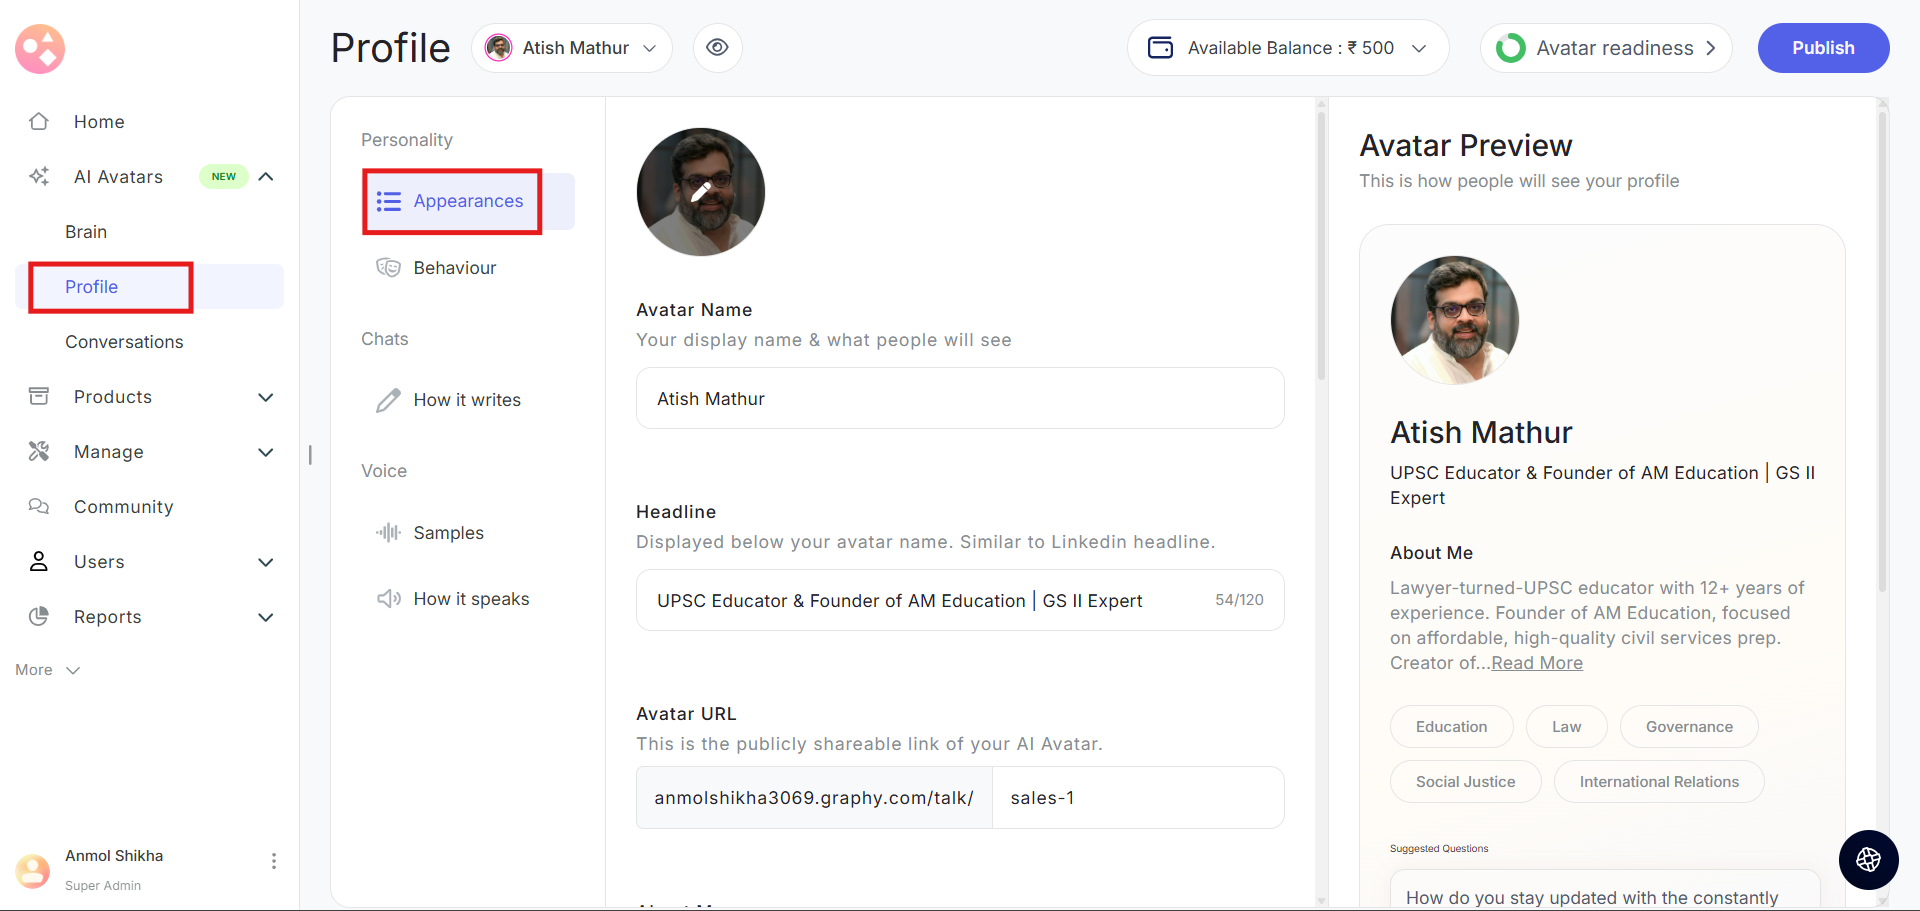
Task: Collapse the AI Avatars section
Action: click(x=266, y=177)
